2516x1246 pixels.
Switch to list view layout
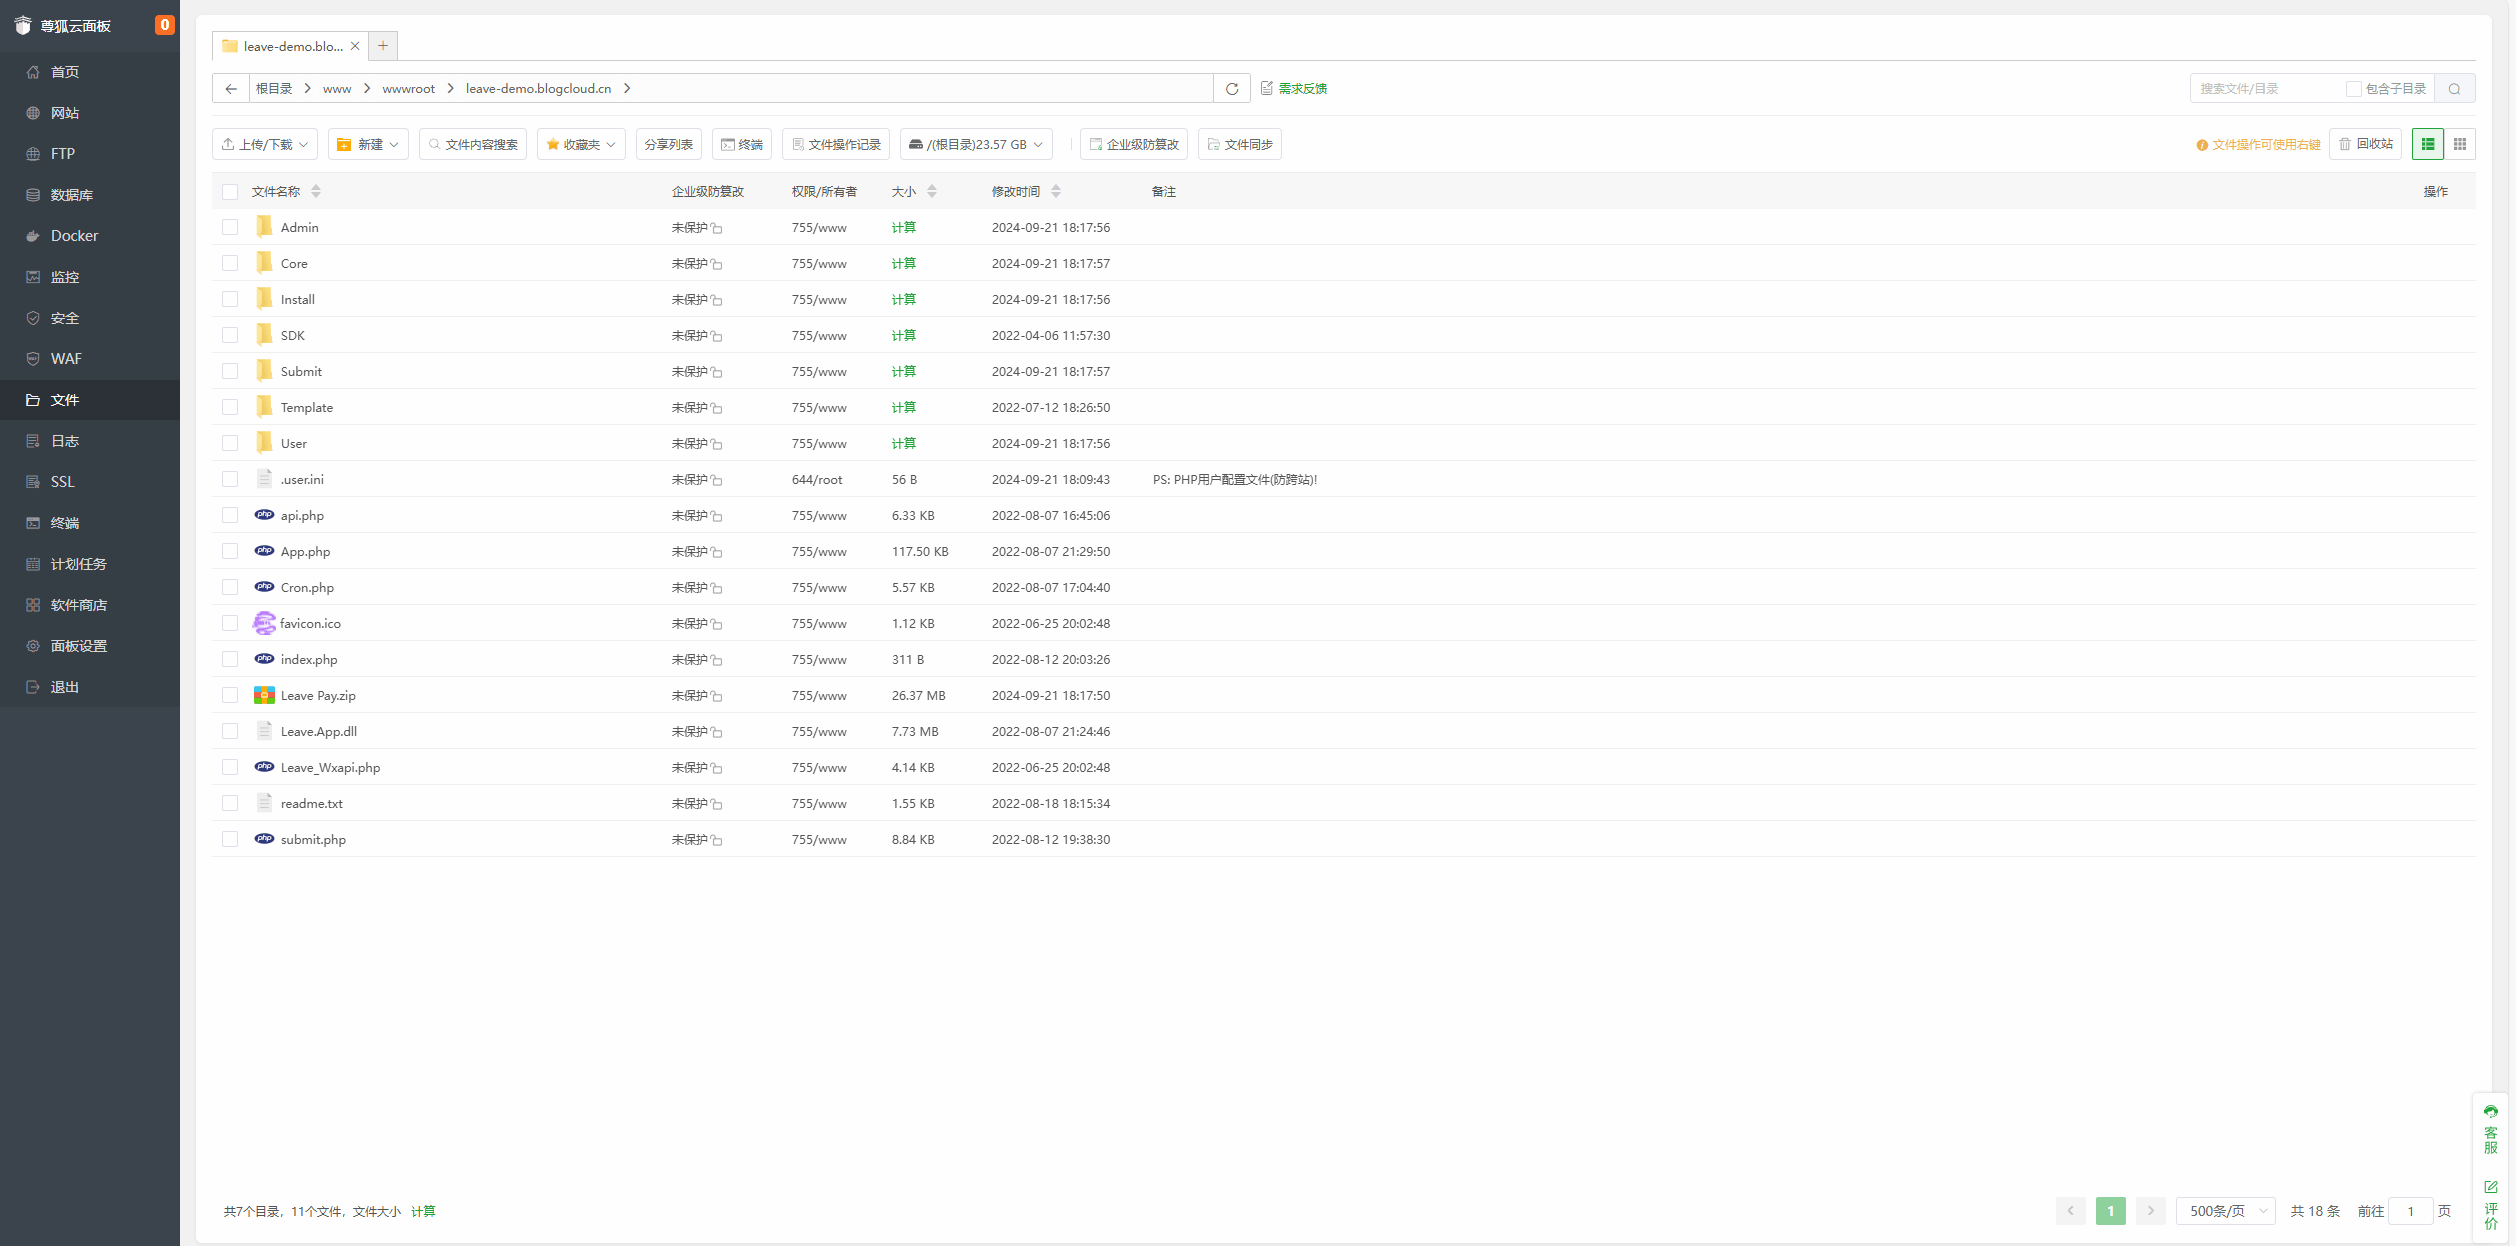(x=2428, y=144)
